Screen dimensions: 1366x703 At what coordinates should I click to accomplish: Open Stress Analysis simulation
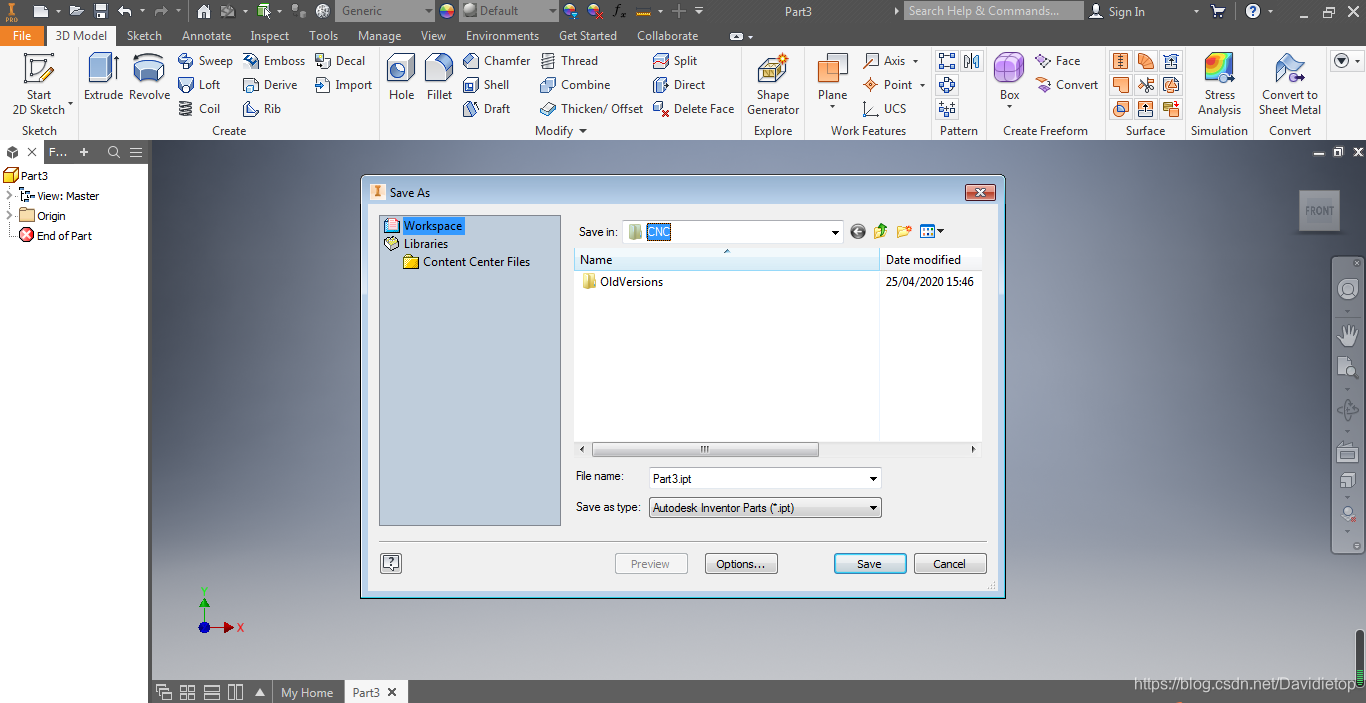[1220, 85]
